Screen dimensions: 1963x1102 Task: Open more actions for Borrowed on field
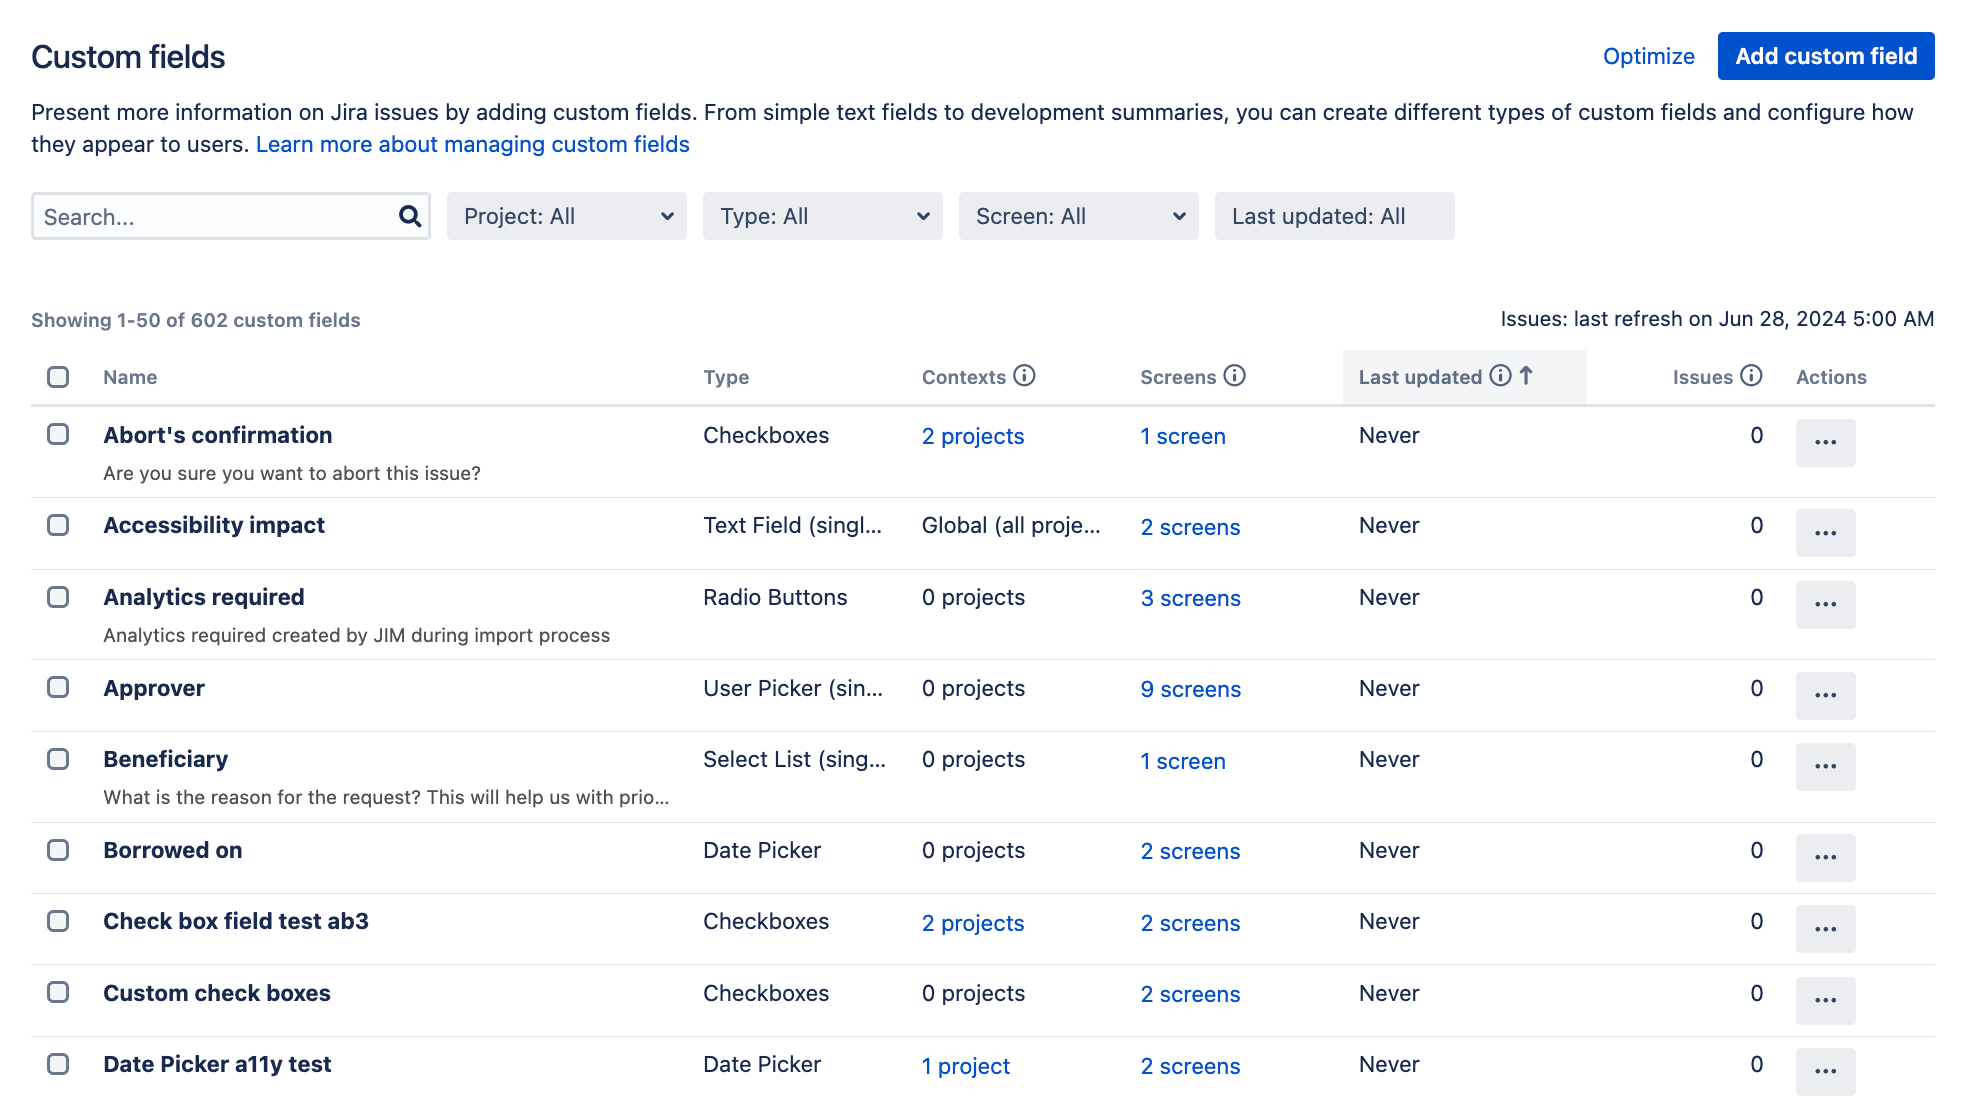(x=1825, y=857)
